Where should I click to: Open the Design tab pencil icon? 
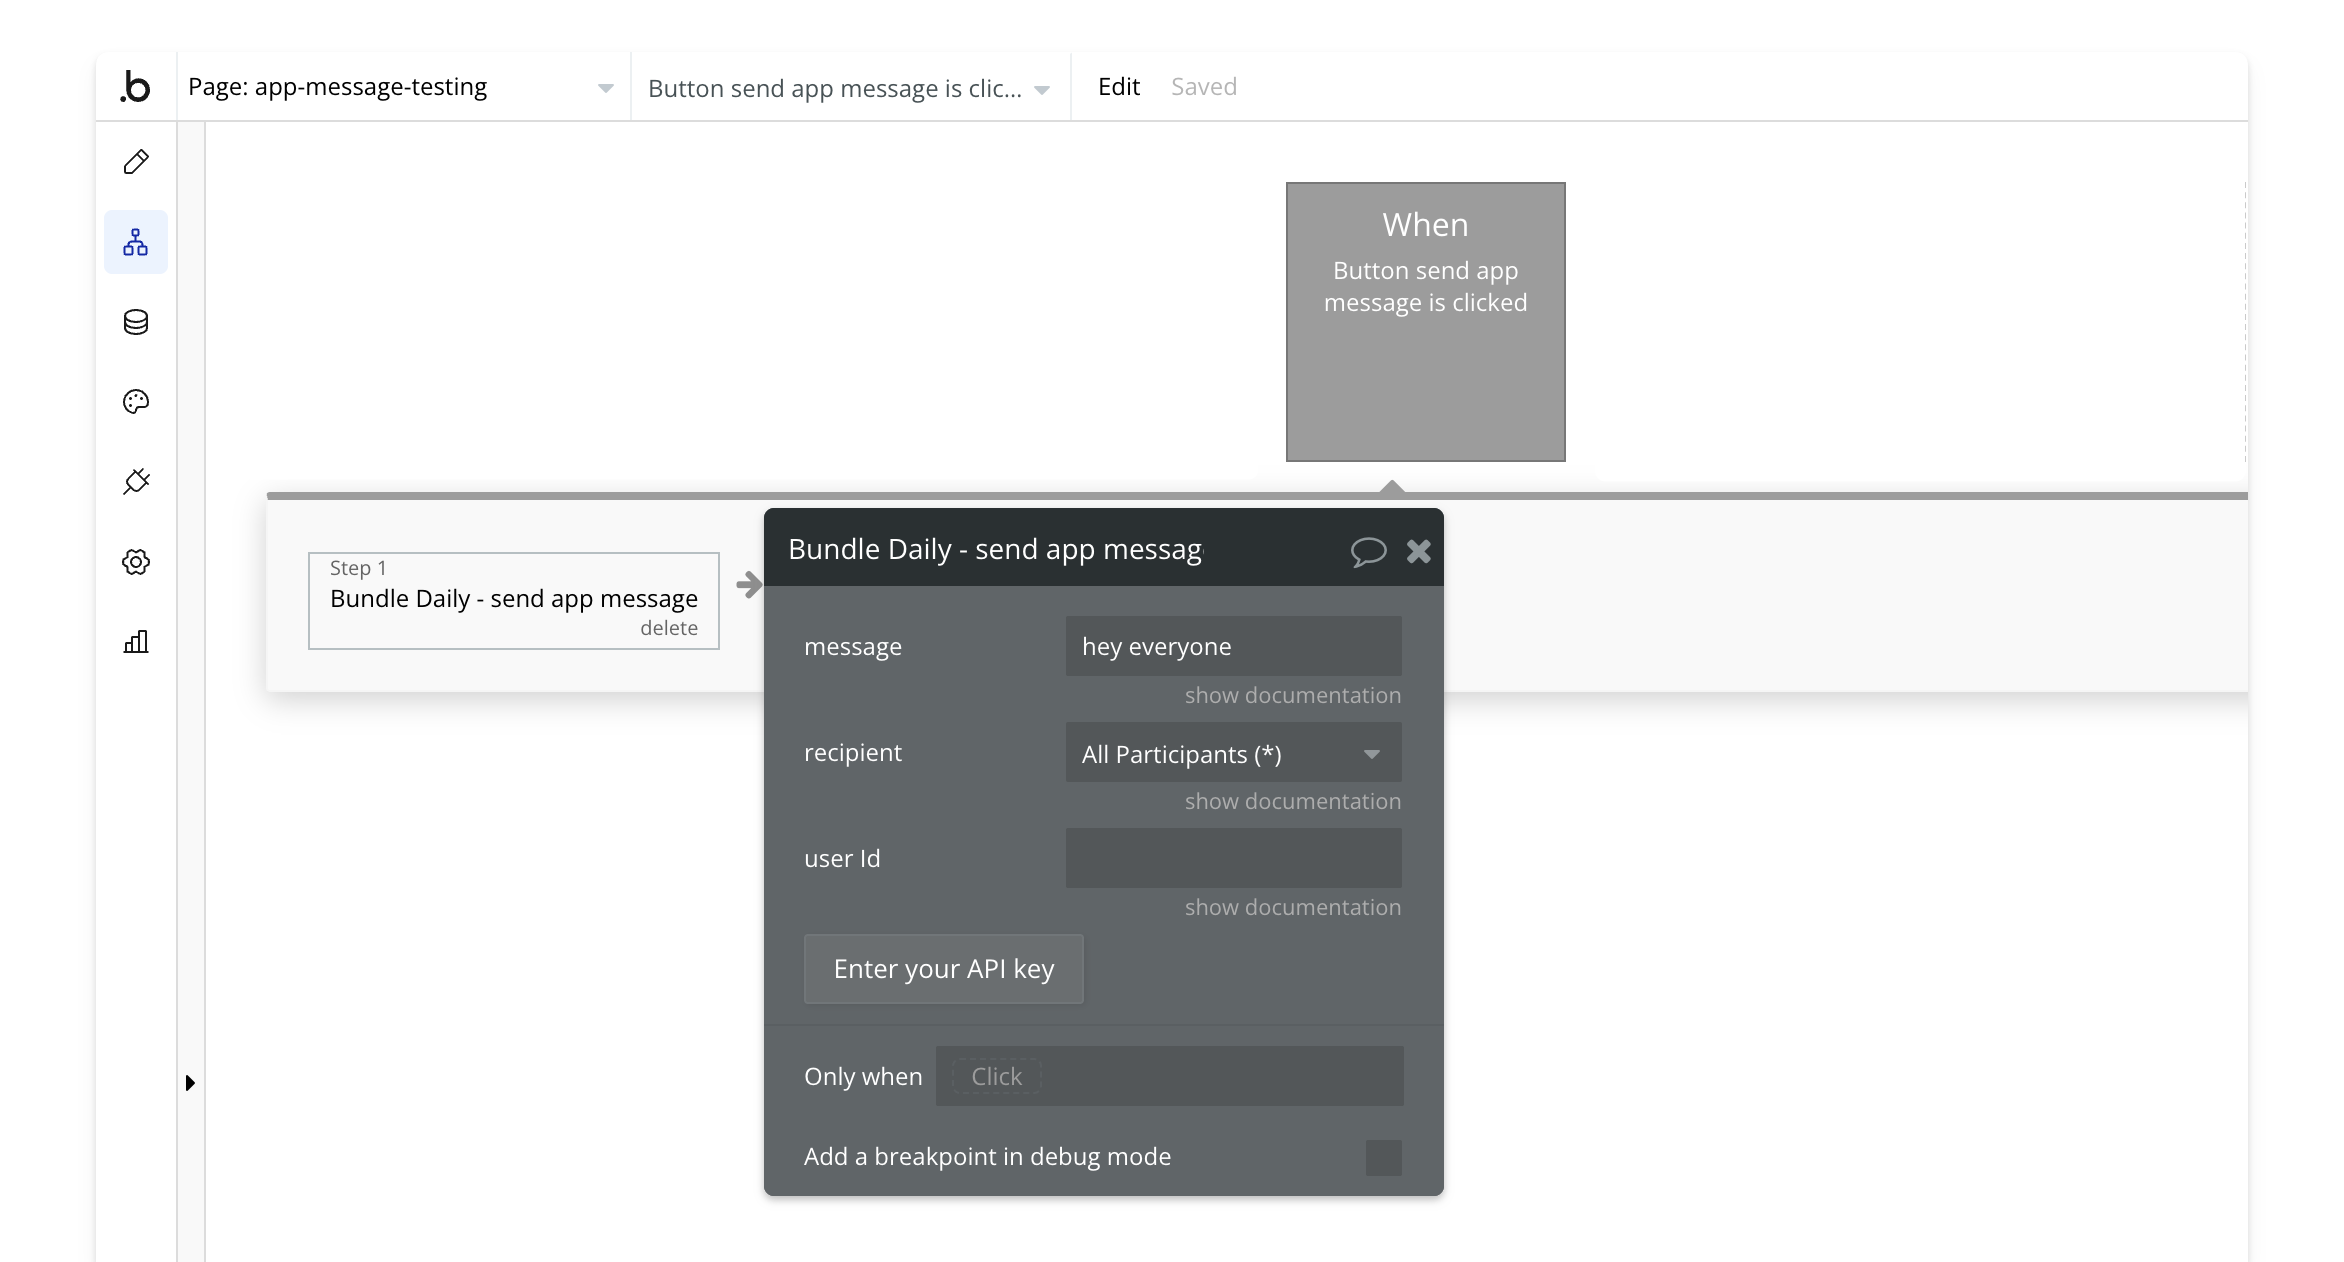(136, 162)
